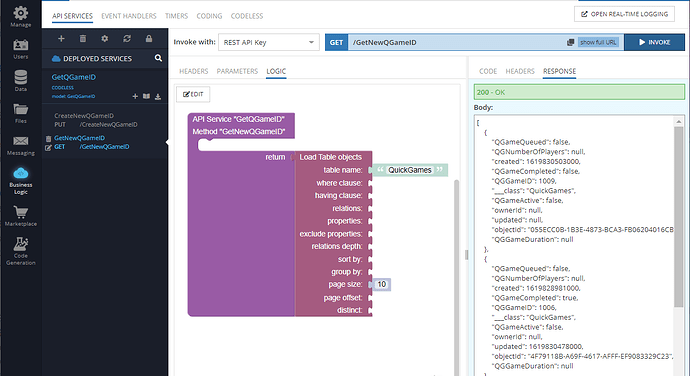
Task: Add method to GetQGameID with plus icon
Action: 135,96
